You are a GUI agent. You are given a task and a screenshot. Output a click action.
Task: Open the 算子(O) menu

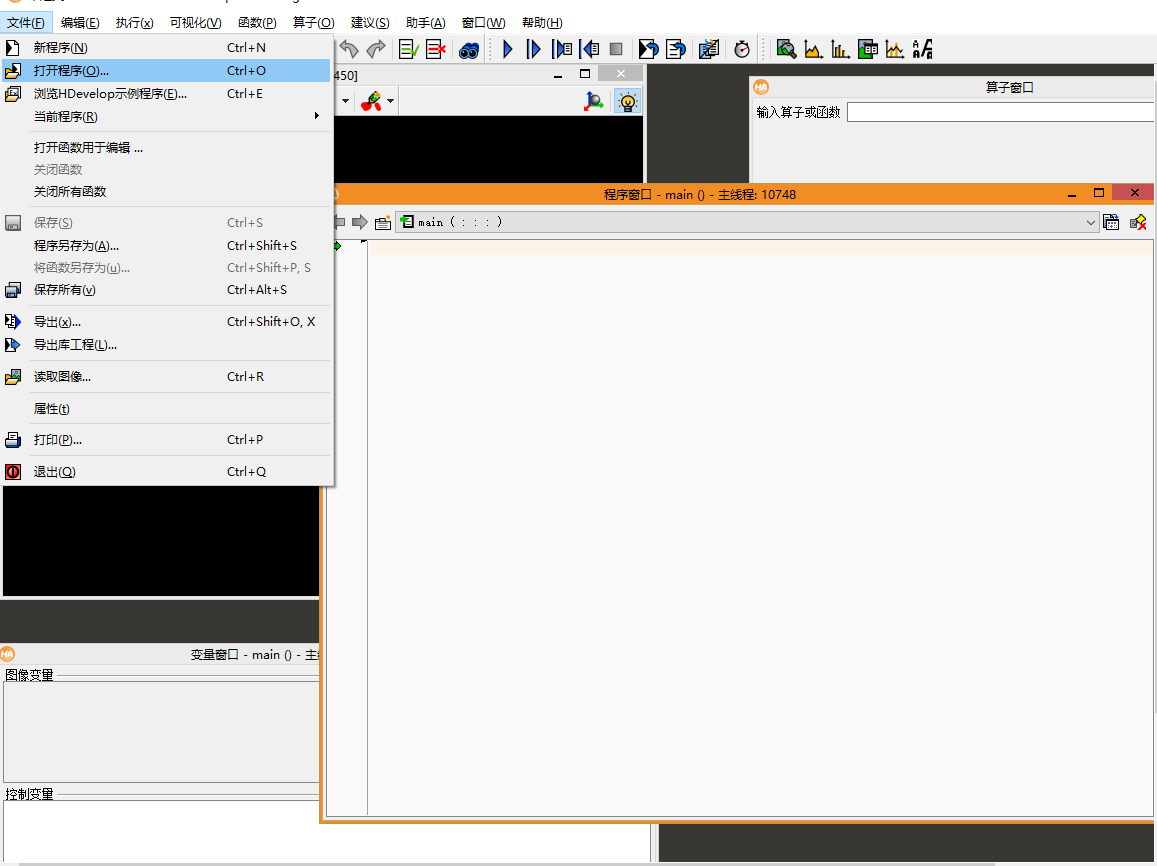point(313,23)
